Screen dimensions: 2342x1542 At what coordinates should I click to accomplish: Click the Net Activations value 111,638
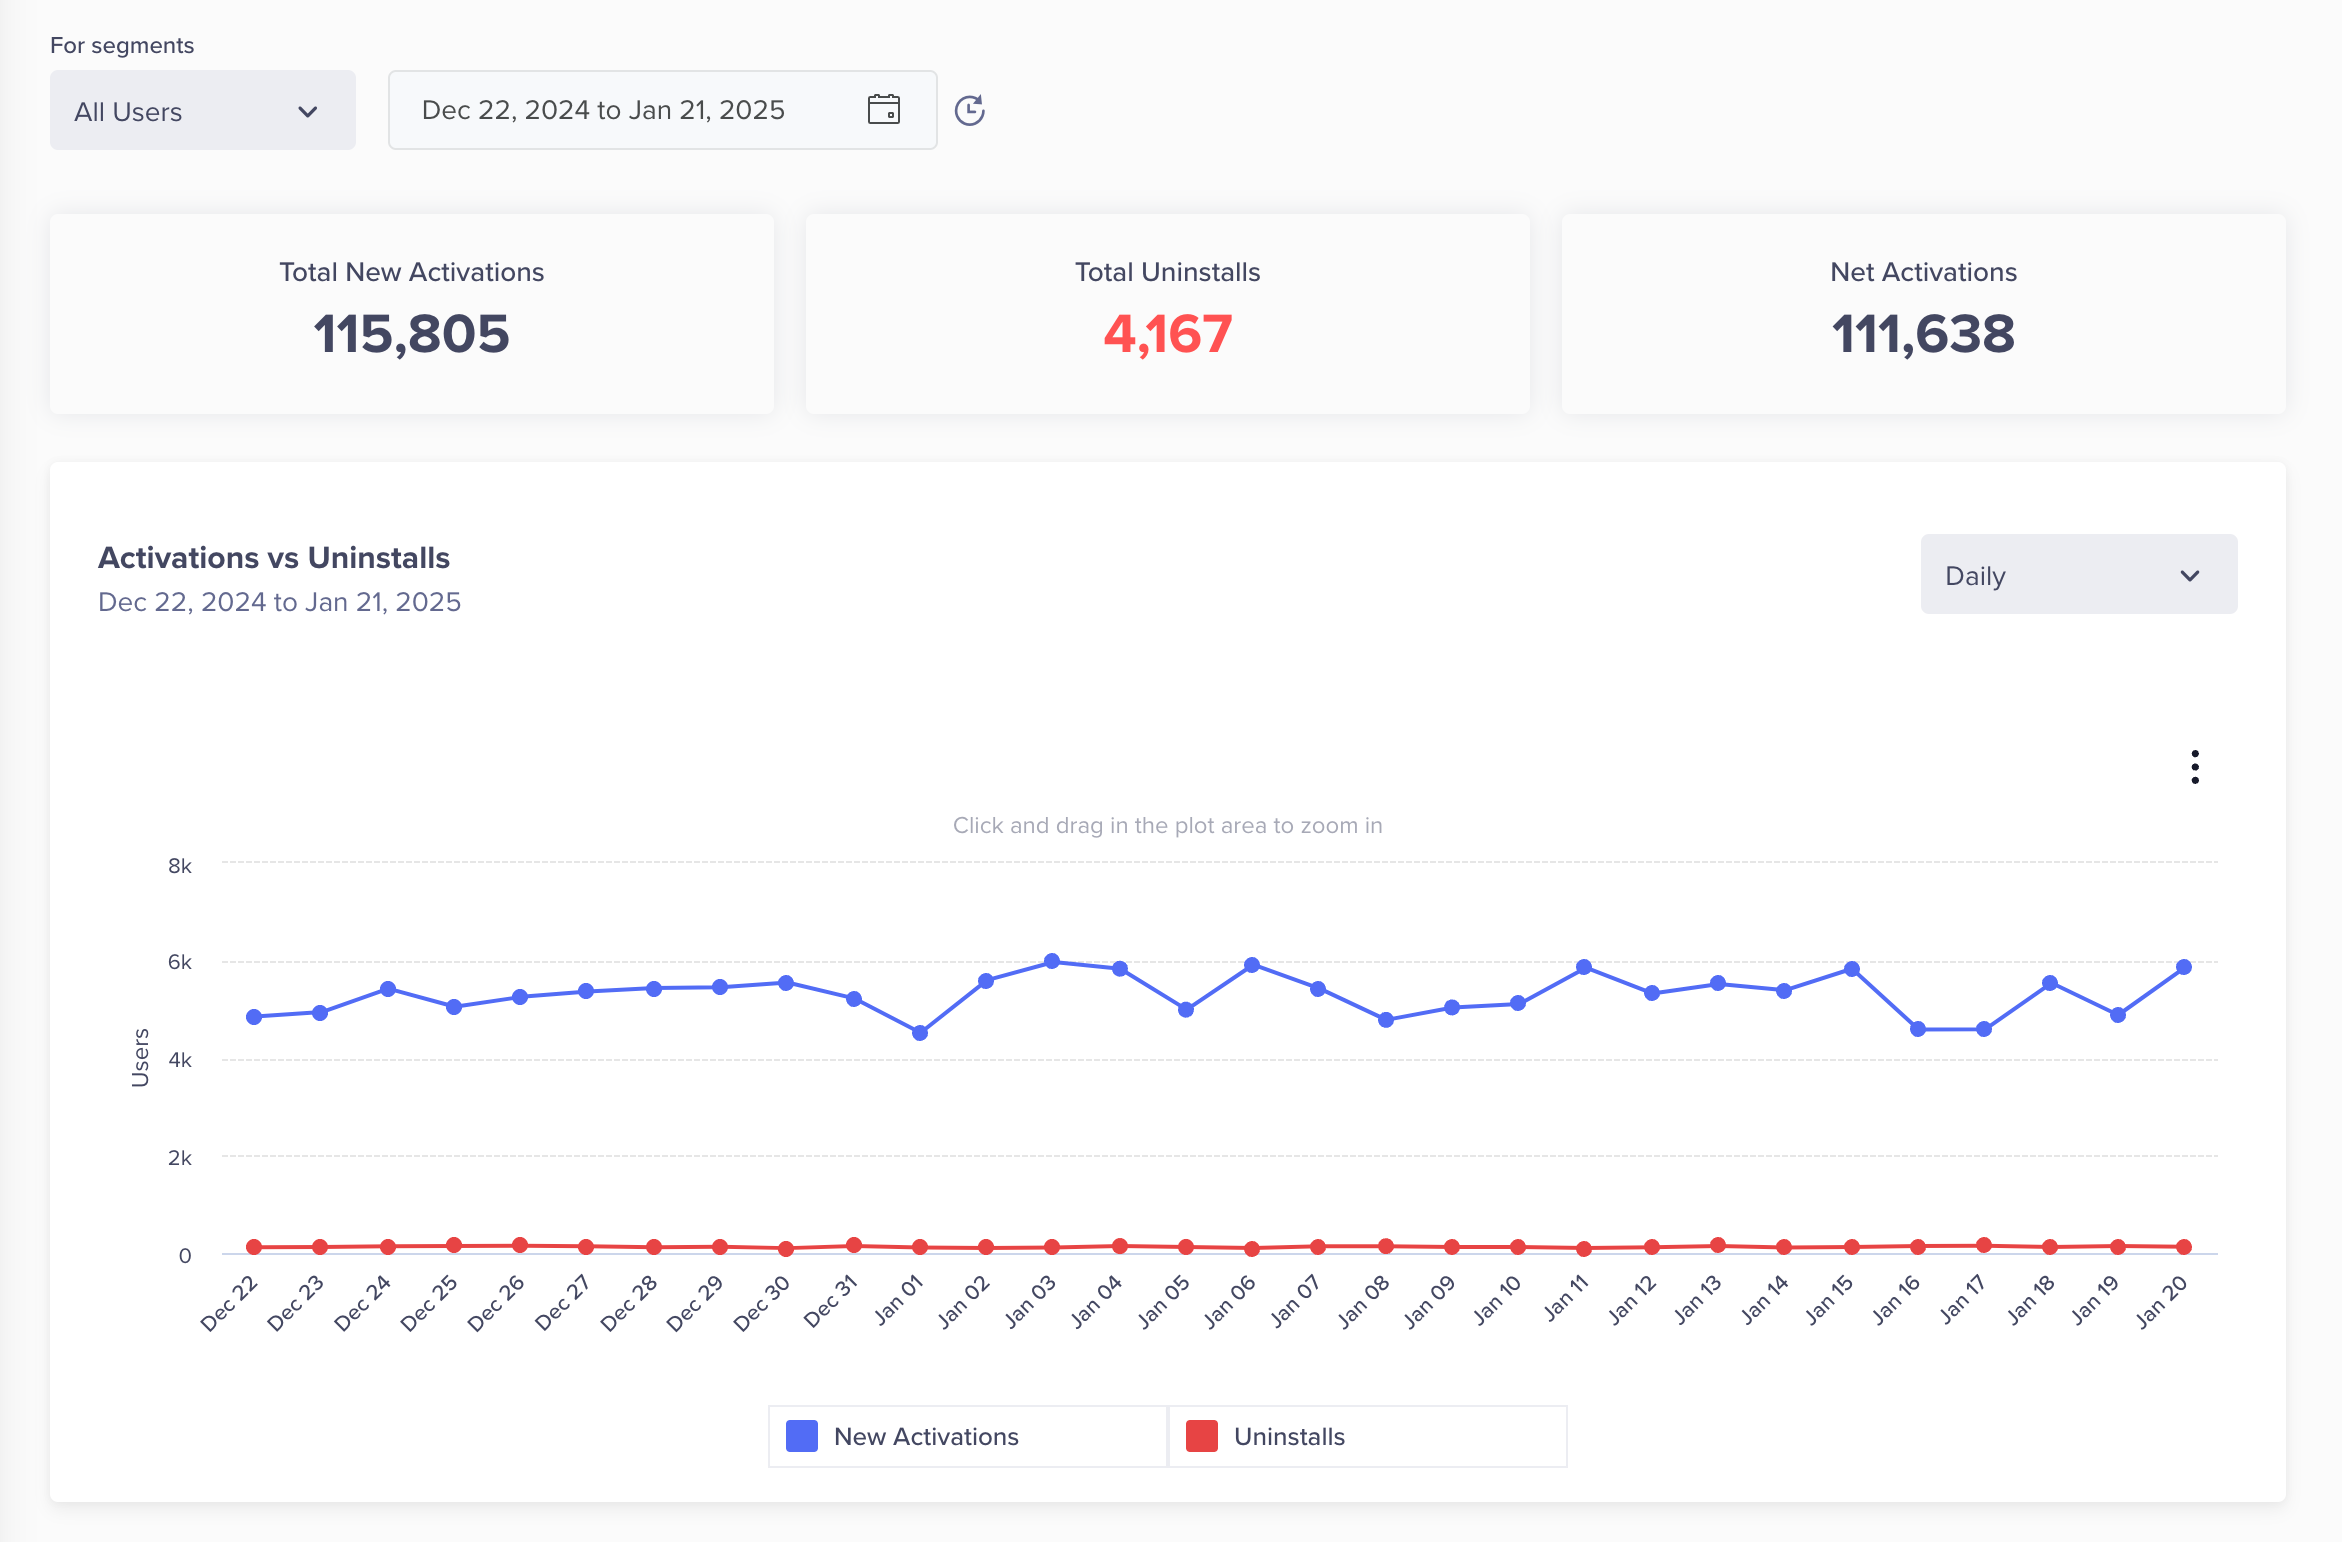coord(1923,334)
